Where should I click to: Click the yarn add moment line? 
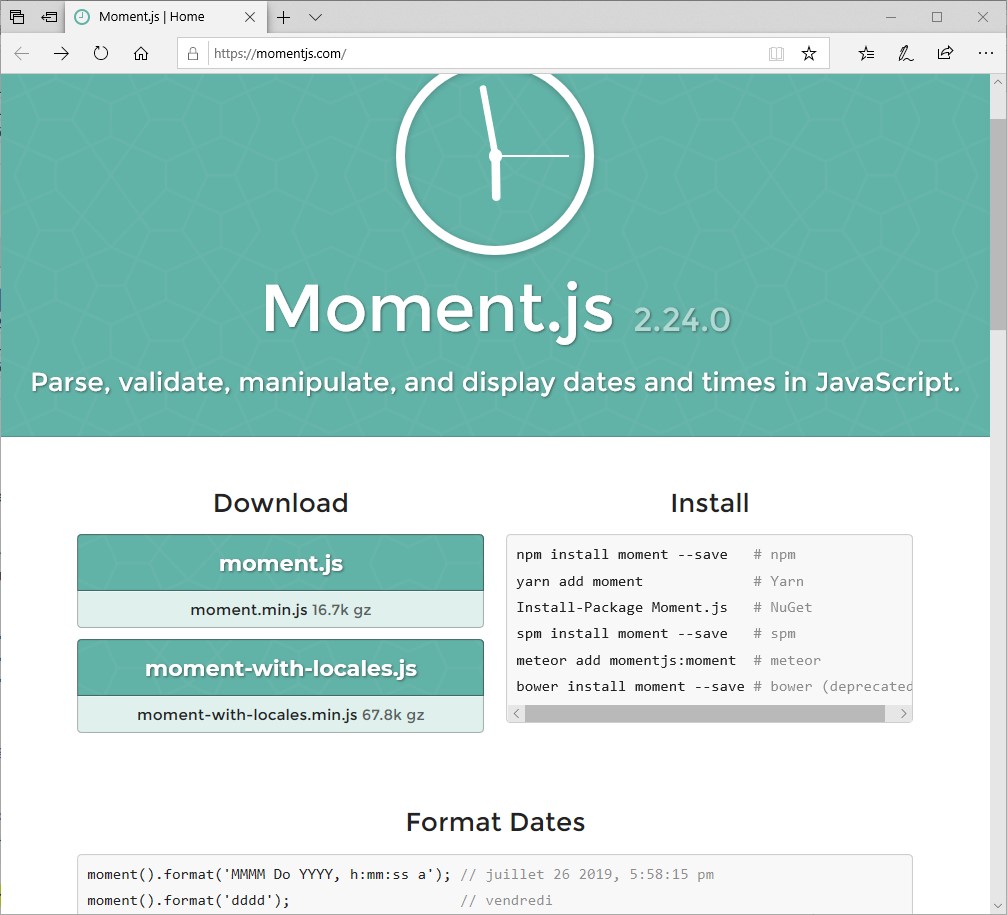pyautogui.click(x=660, y=582)
